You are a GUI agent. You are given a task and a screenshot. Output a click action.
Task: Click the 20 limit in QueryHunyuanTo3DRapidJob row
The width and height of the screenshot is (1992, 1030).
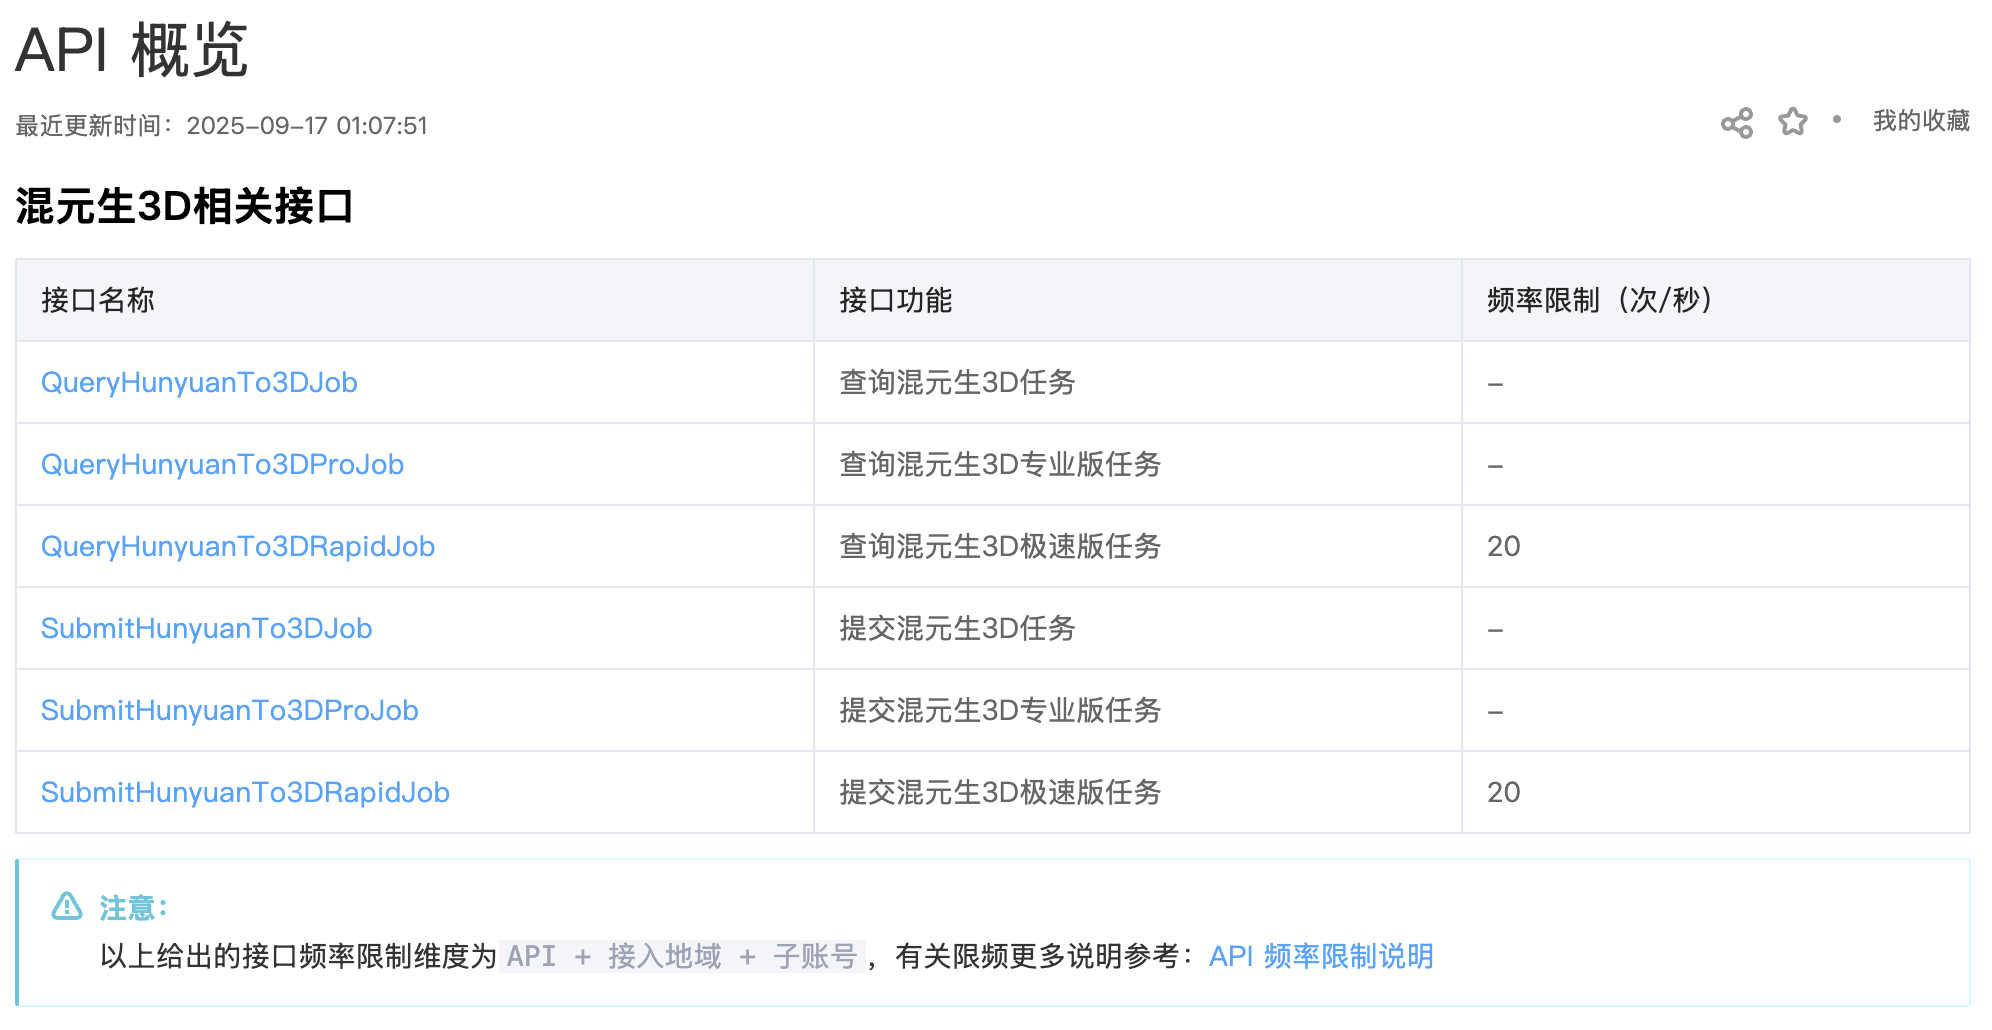(1503, 546)
